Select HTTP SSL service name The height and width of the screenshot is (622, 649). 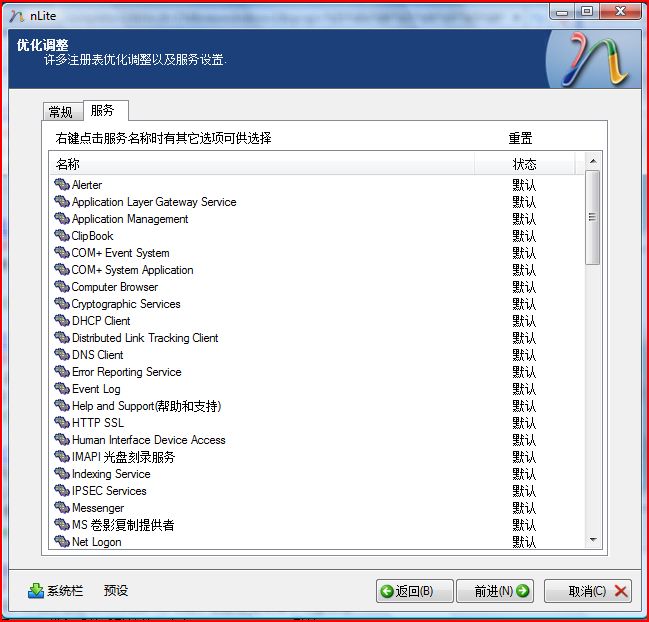[x=98, y=422]
